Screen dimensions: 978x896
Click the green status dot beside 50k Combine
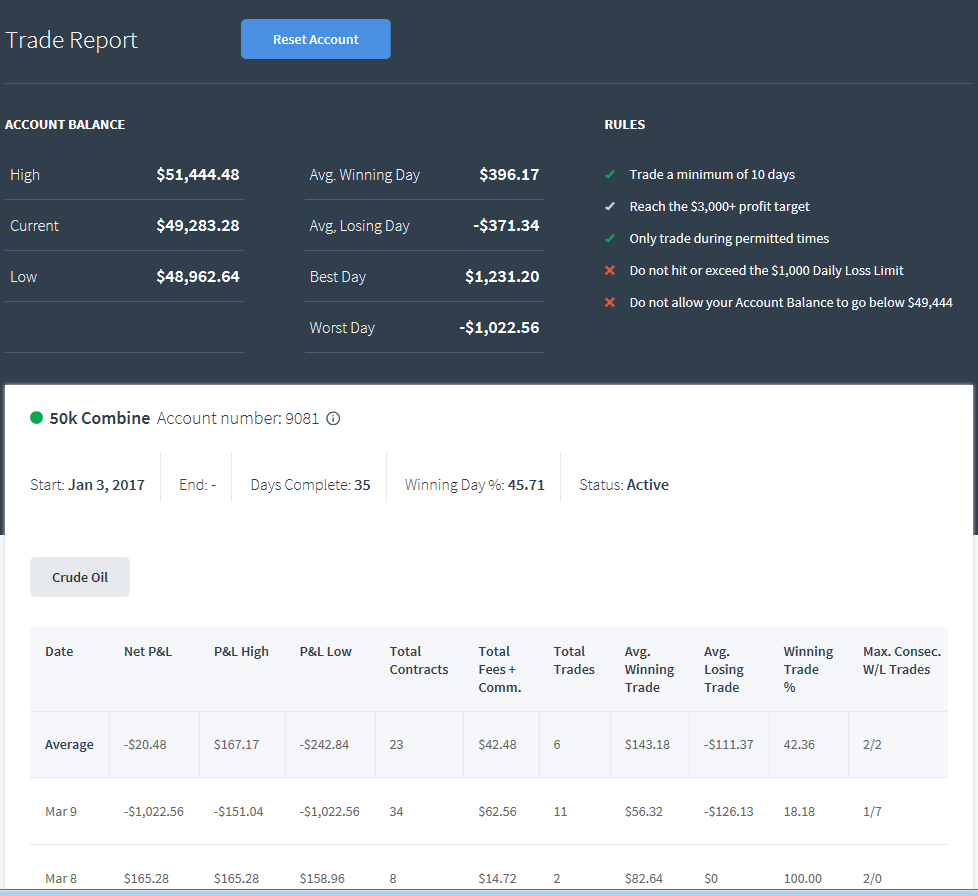click(x=36, y=418)
